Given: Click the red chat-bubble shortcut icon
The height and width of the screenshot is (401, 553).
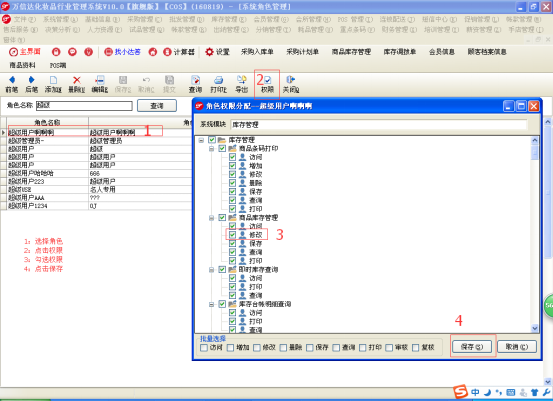Looking at the screenshot, I should 72,52.
